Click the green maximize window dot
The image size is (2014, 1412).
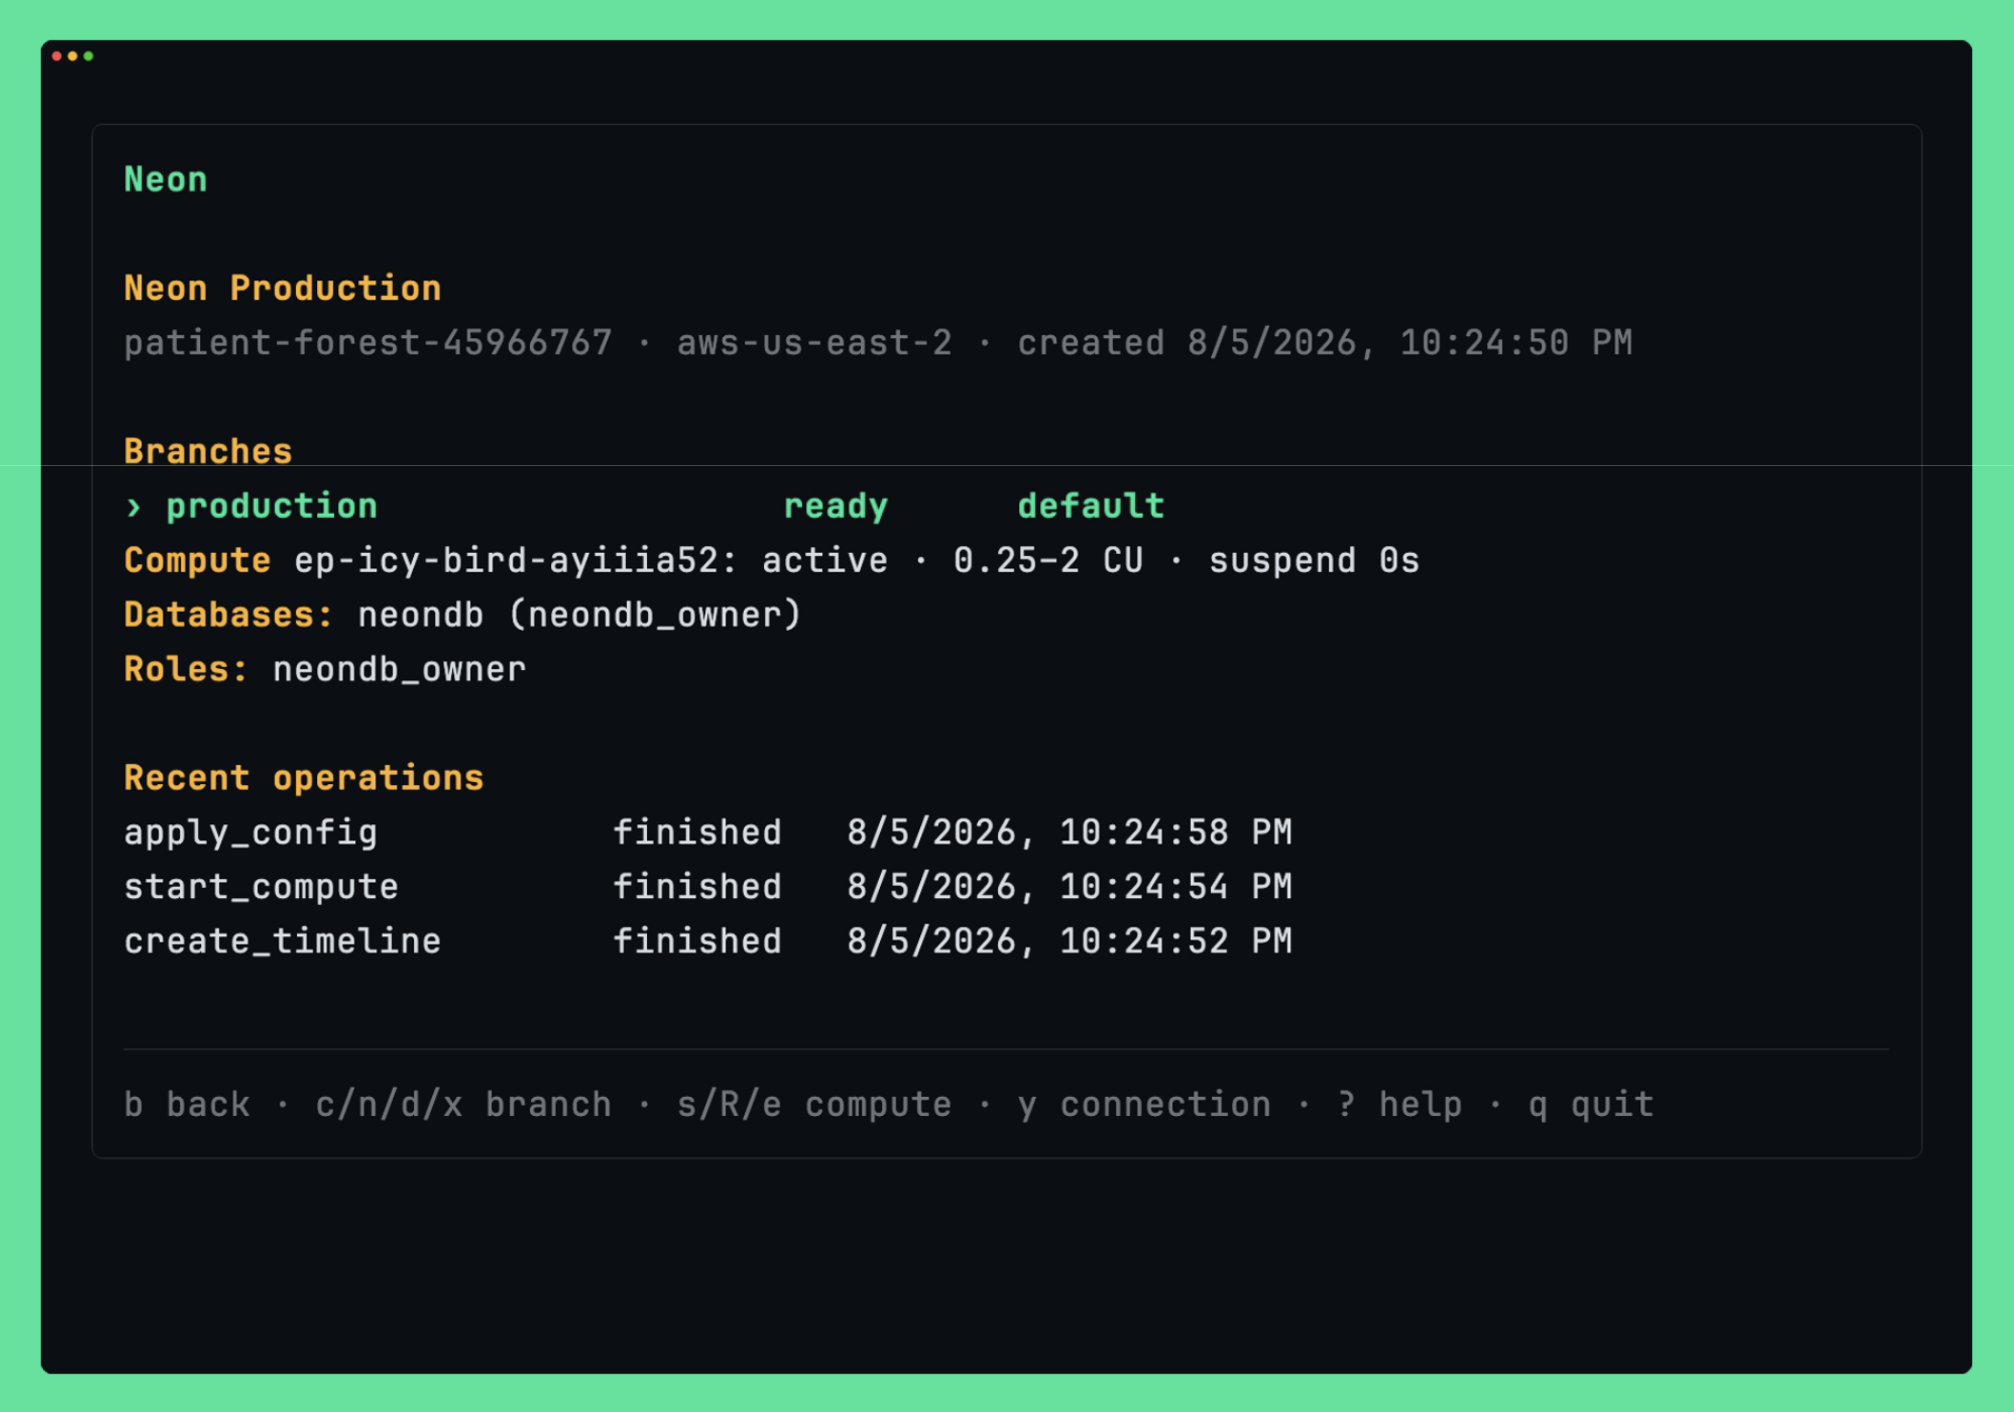(x=89, y=56)
